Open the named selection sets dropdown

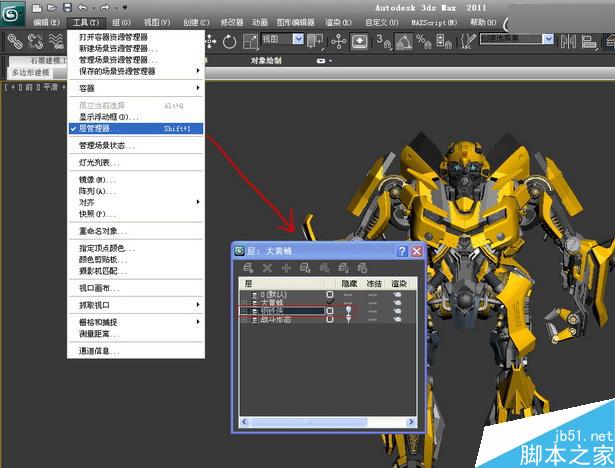click(x=548, y=39)
